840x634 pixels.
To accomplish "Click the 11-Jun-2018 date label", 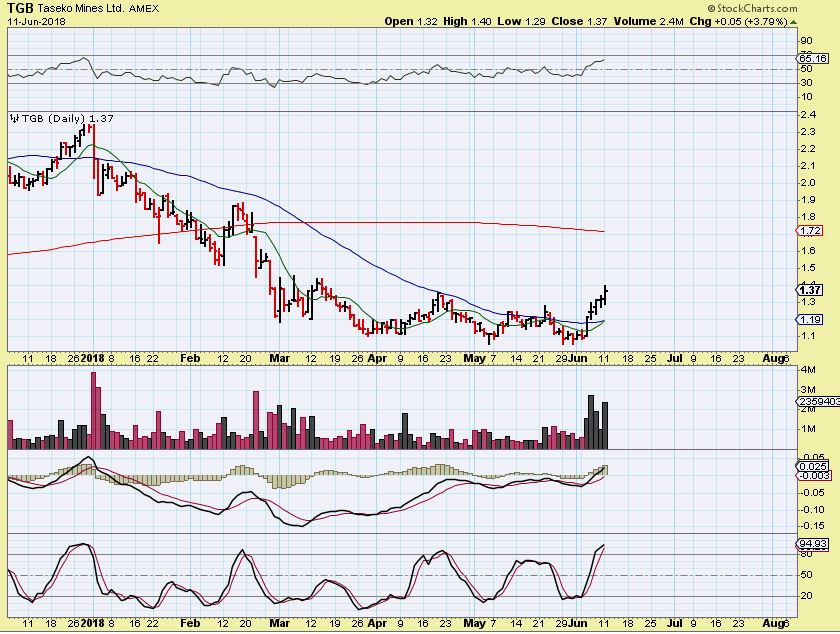I will point(36,21).
